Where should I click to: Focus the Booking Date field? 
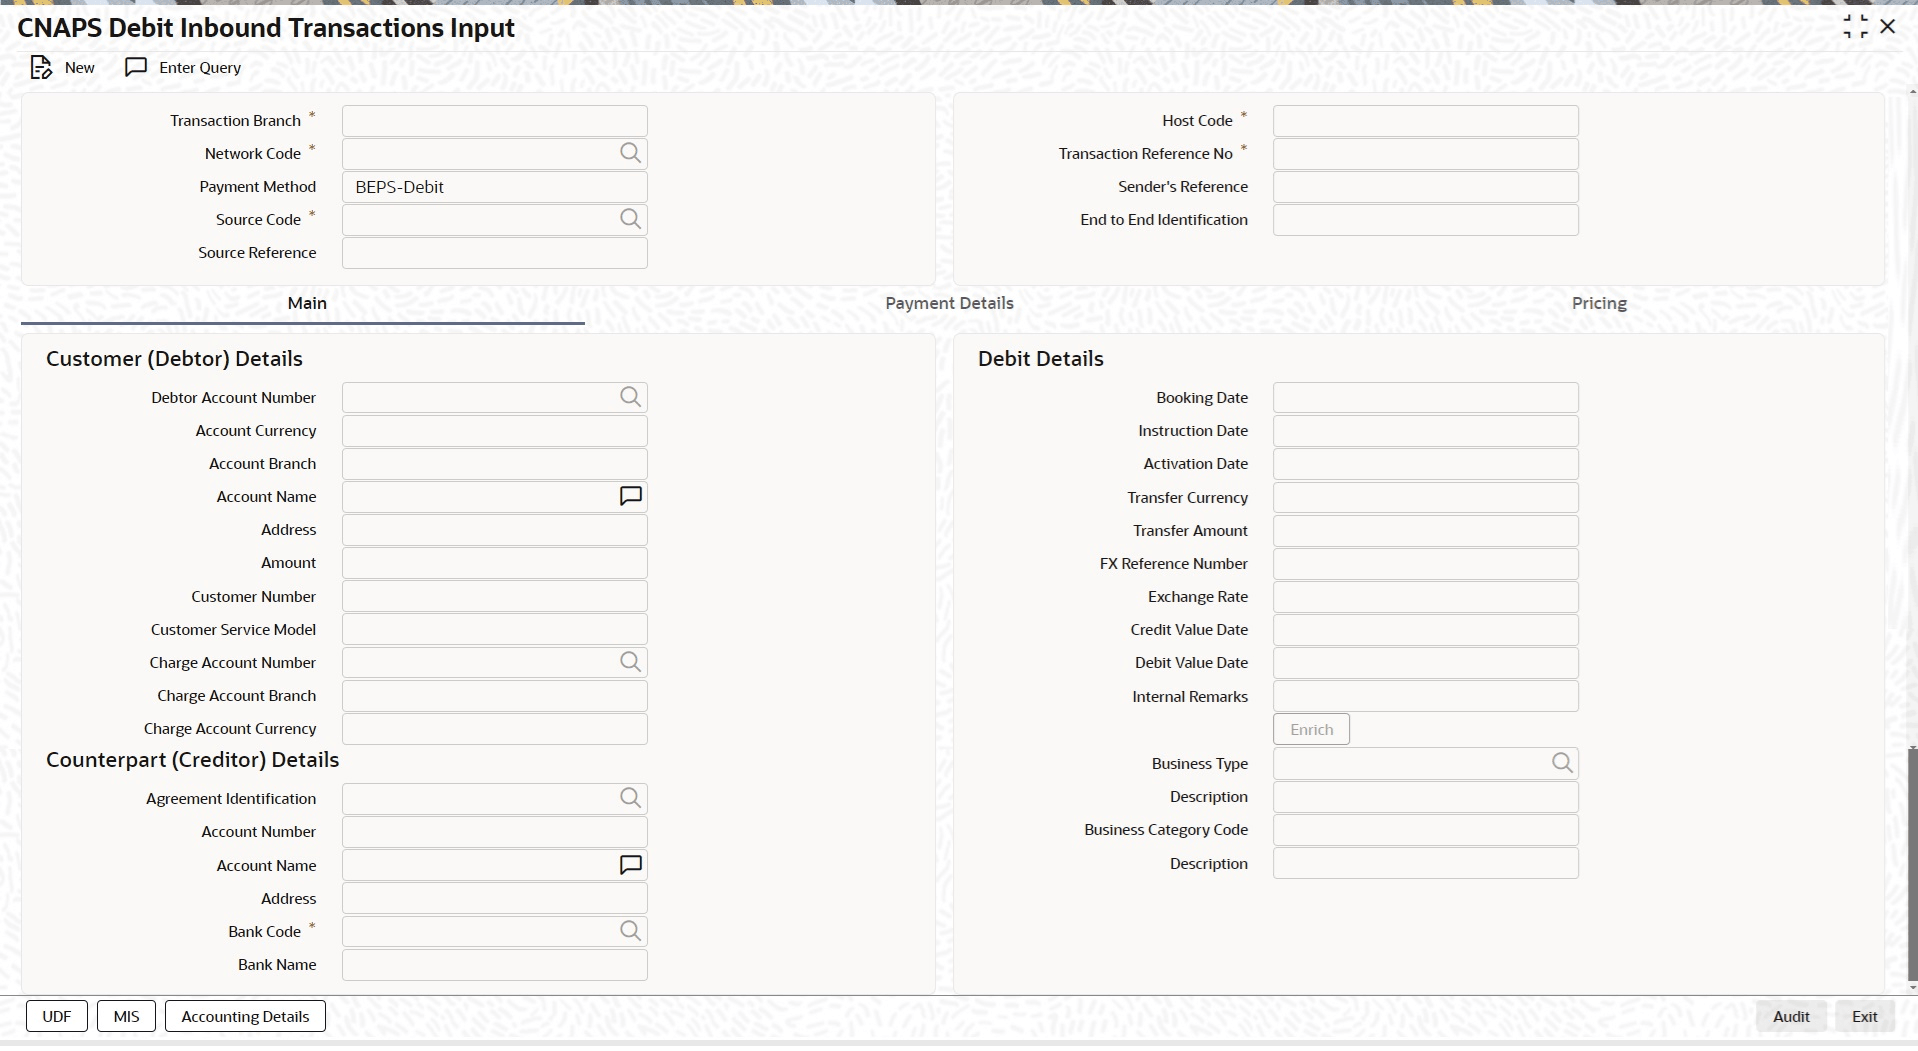pyautogui.click(x=1426, y=398)
